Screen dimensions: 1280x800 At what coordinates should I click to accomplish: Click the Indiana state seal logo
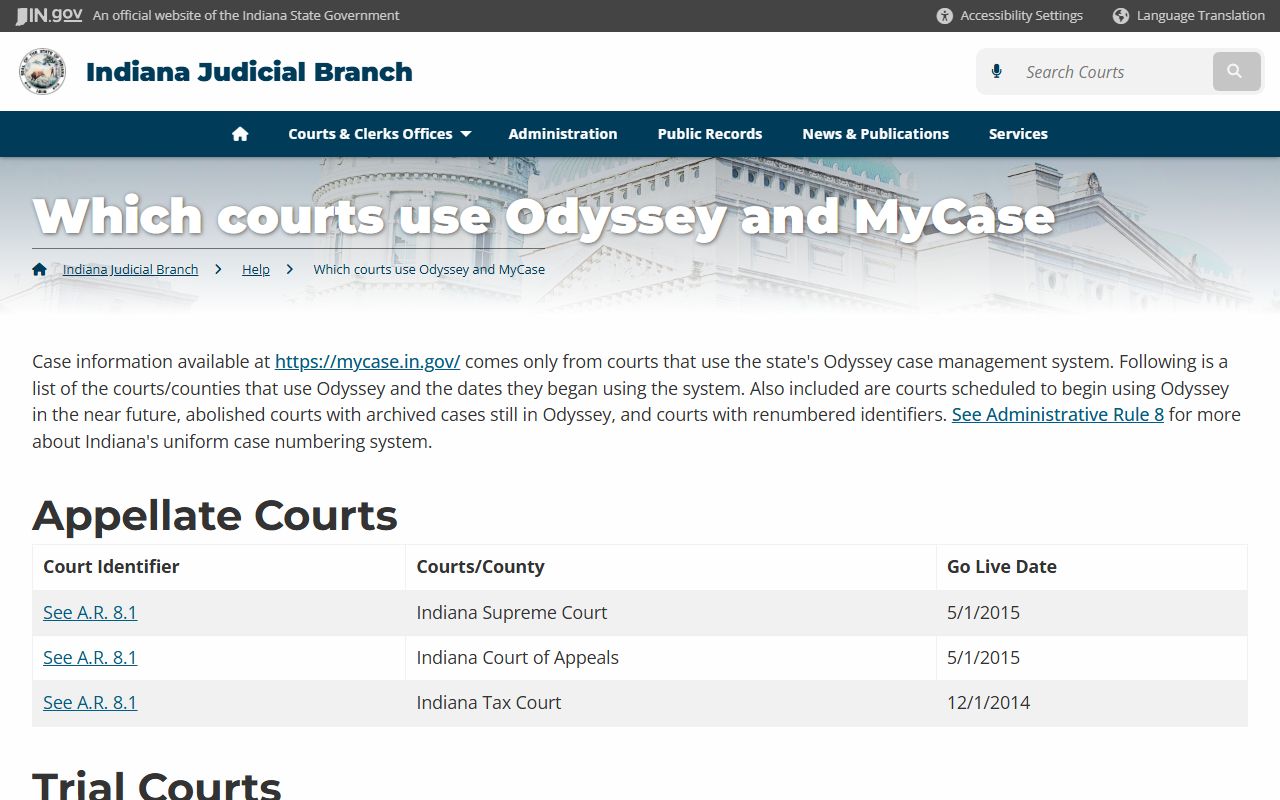pos(42,72)
